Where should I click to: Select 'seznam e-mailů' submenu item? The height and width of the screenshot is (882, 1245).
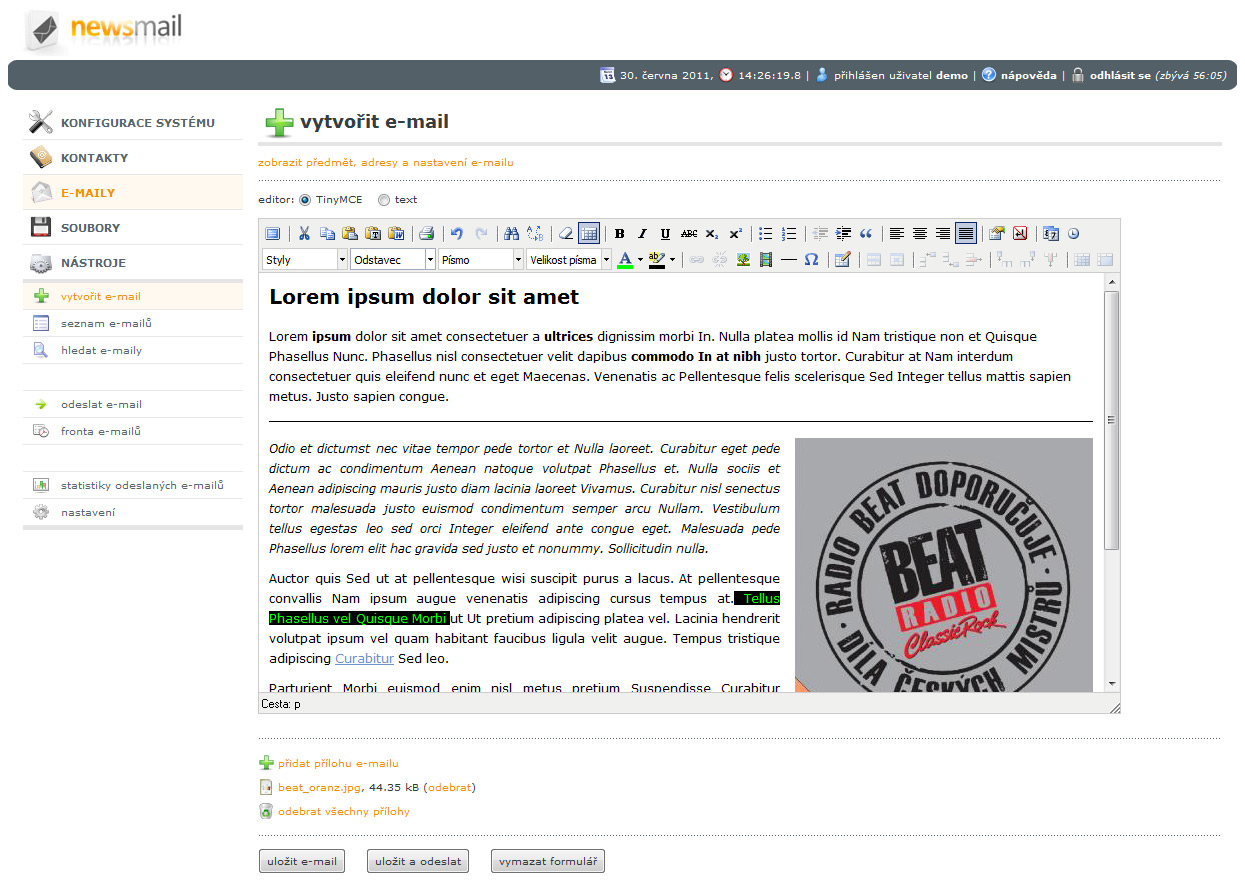(133, 323)
